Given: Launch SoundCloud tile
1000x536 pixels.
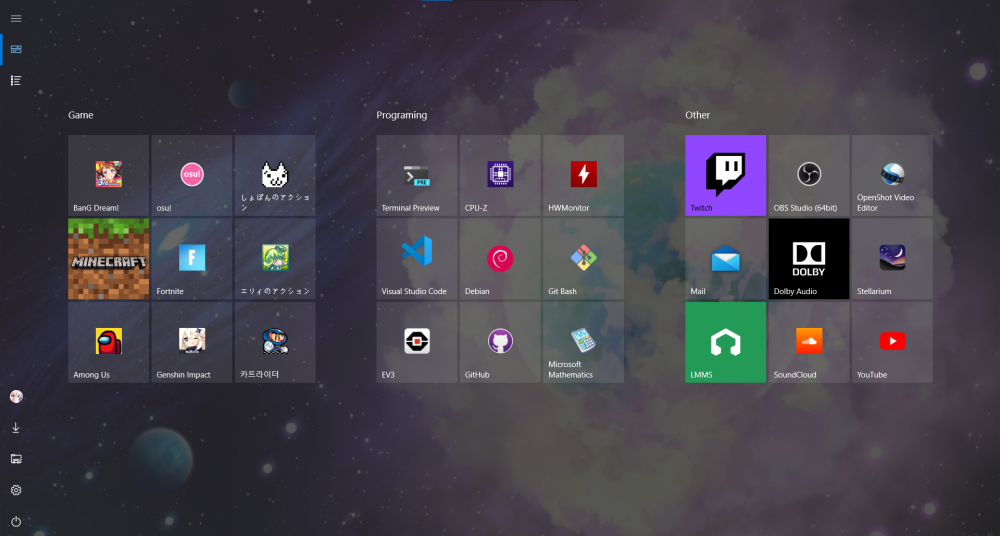Looking at the screenshot, I should (x=809, y=342).
